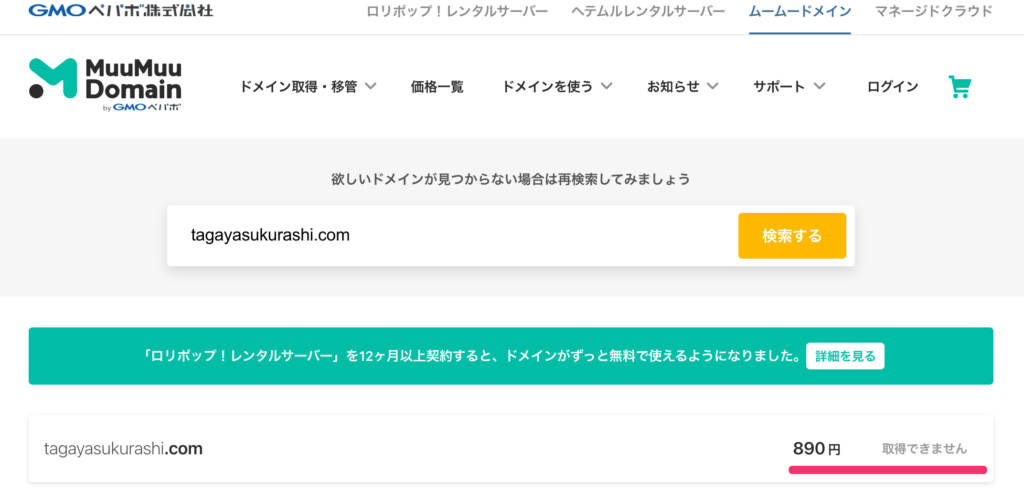Expand the お知らせ dropdown
Viewport: 1024px width, 503px height.
tap(682, 87)
